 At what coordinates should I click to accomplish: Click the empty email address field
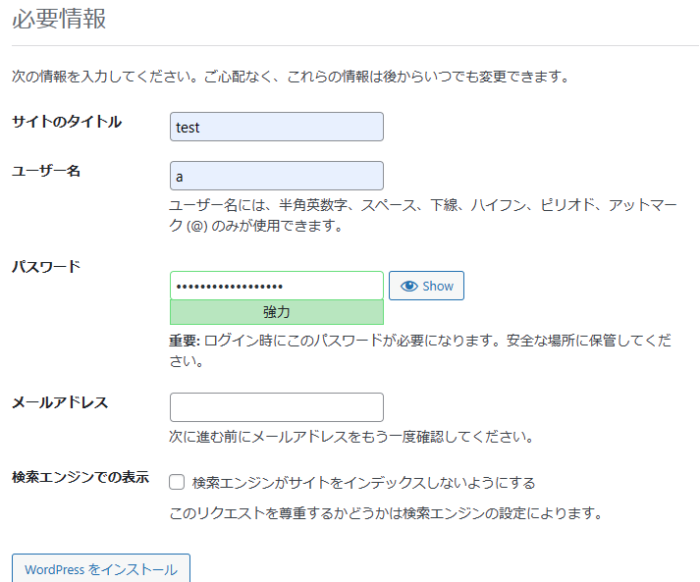[x=277, y=407]
